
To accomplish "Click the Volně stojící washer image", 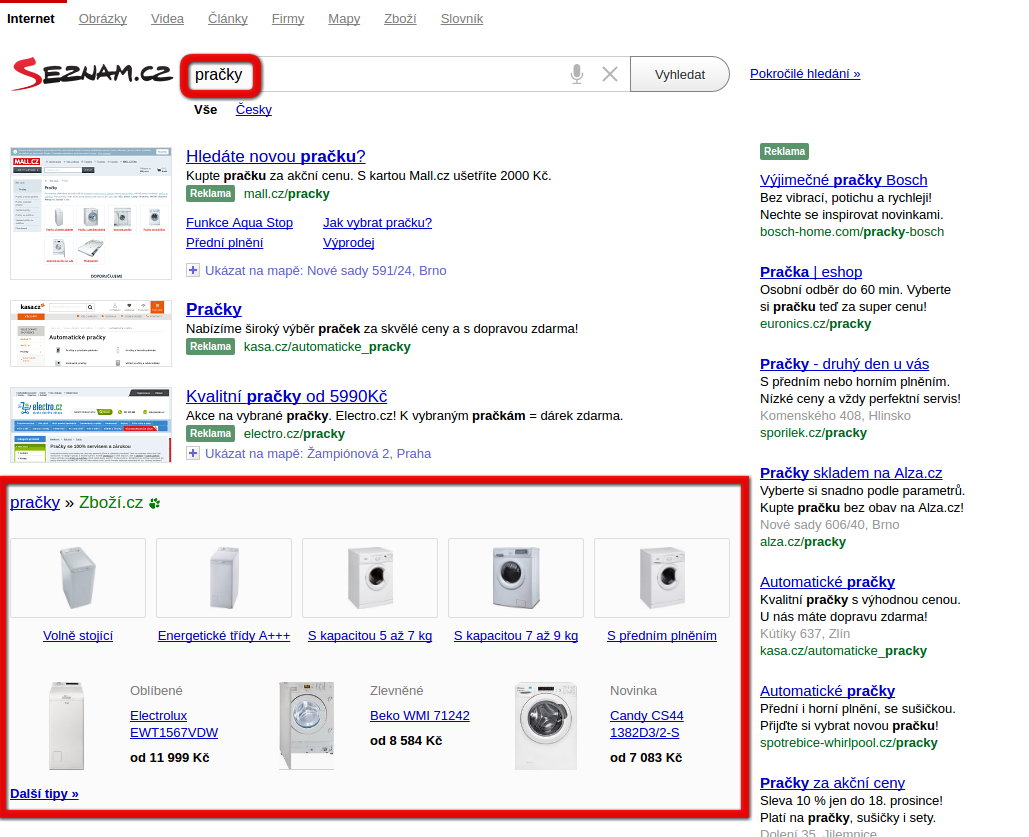I will 78,578.
